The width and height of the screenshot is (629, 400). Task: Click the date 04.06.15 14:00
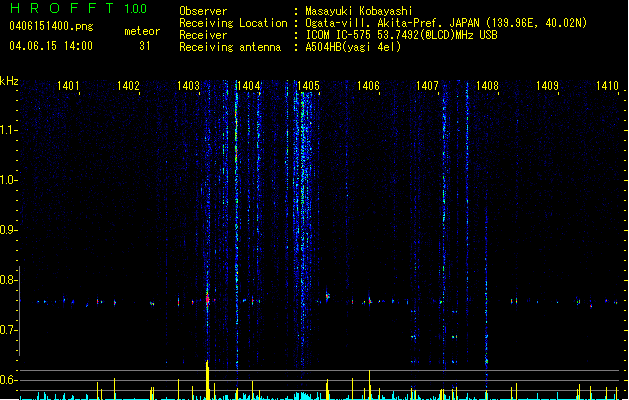tap(51, 46)
